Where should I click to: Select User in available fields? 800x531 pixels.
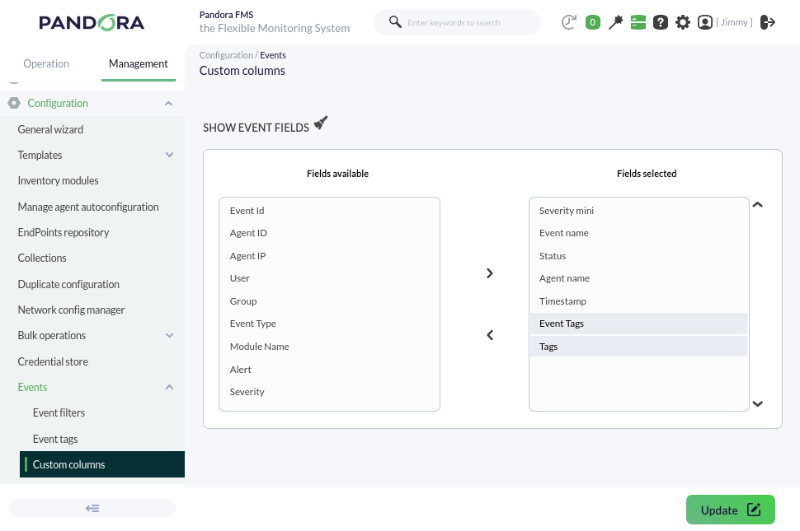coord(329,278)
